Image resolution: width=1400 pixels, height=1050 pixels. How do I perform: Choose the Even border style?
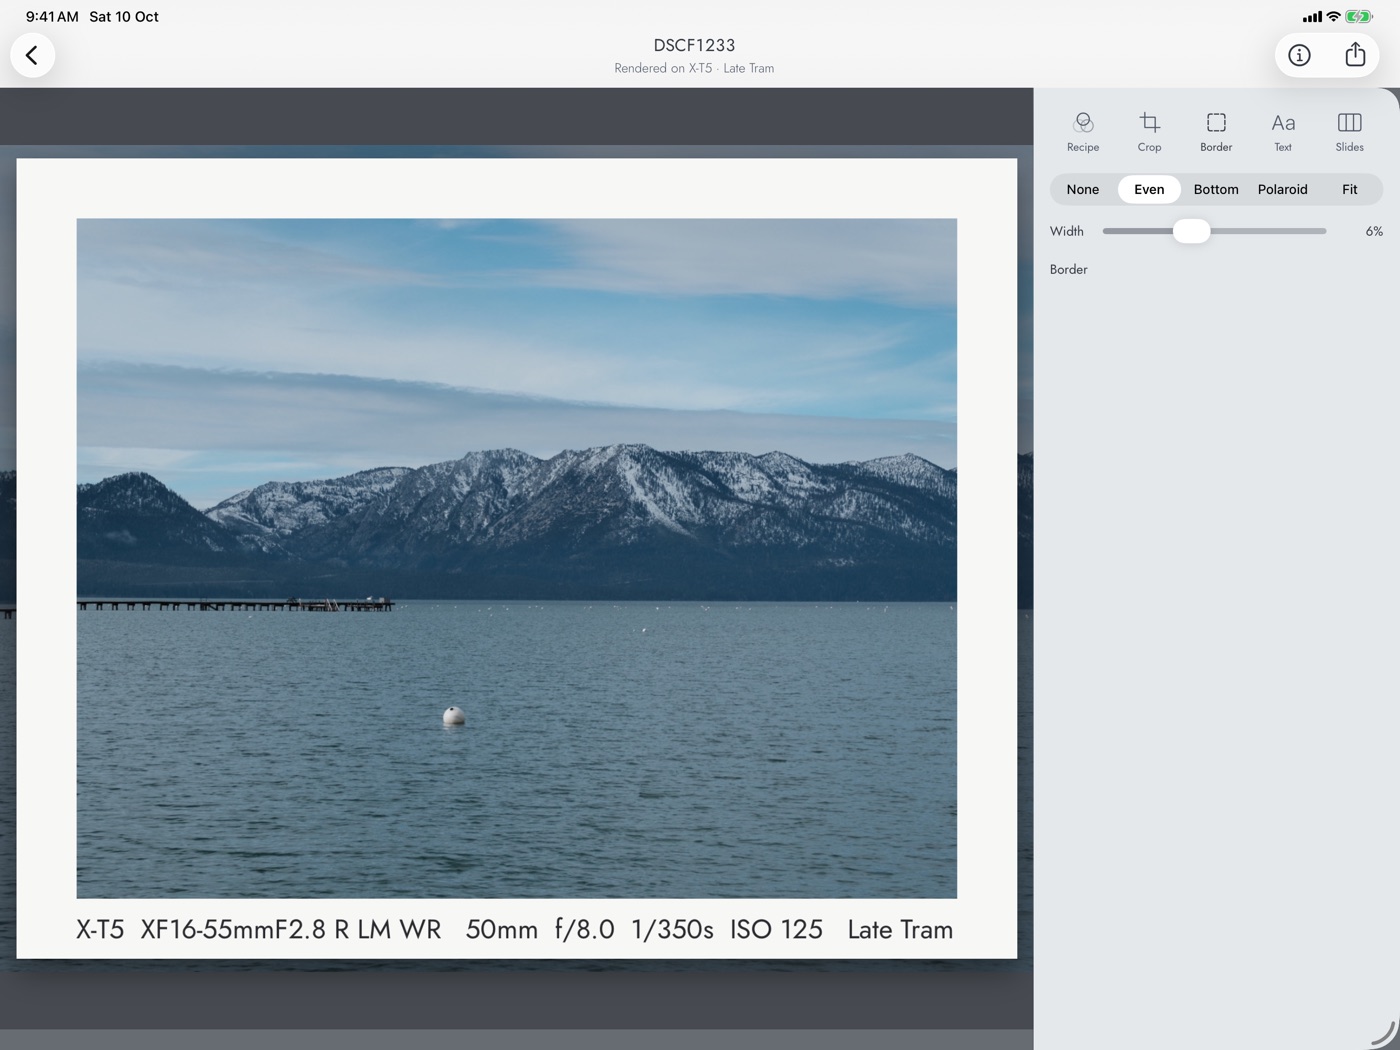[x=1149, y=189]
